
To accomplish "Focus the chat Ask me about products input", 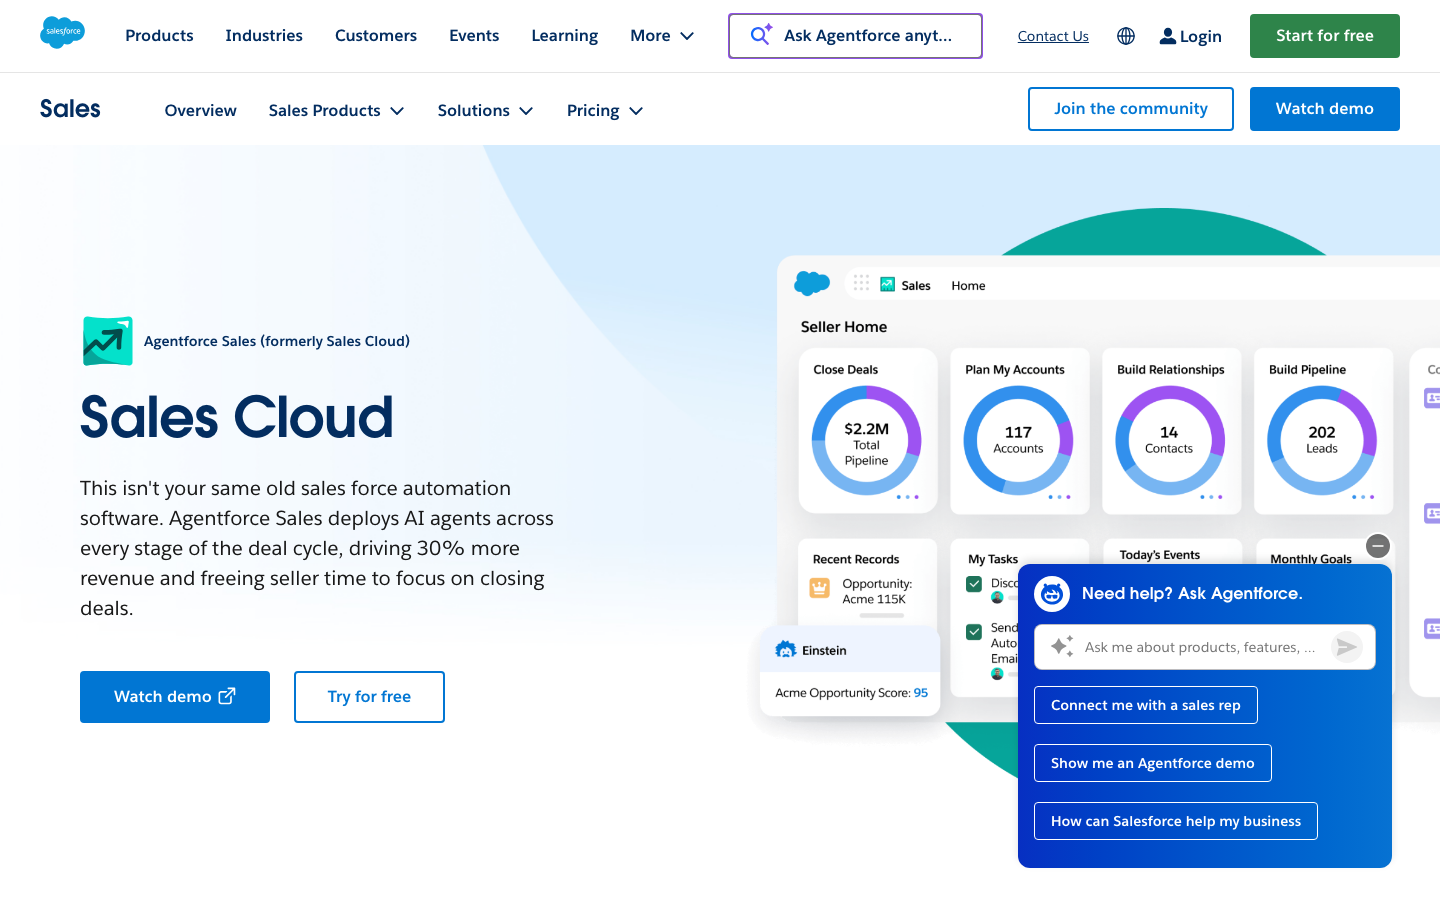I will coord(1205,647).
